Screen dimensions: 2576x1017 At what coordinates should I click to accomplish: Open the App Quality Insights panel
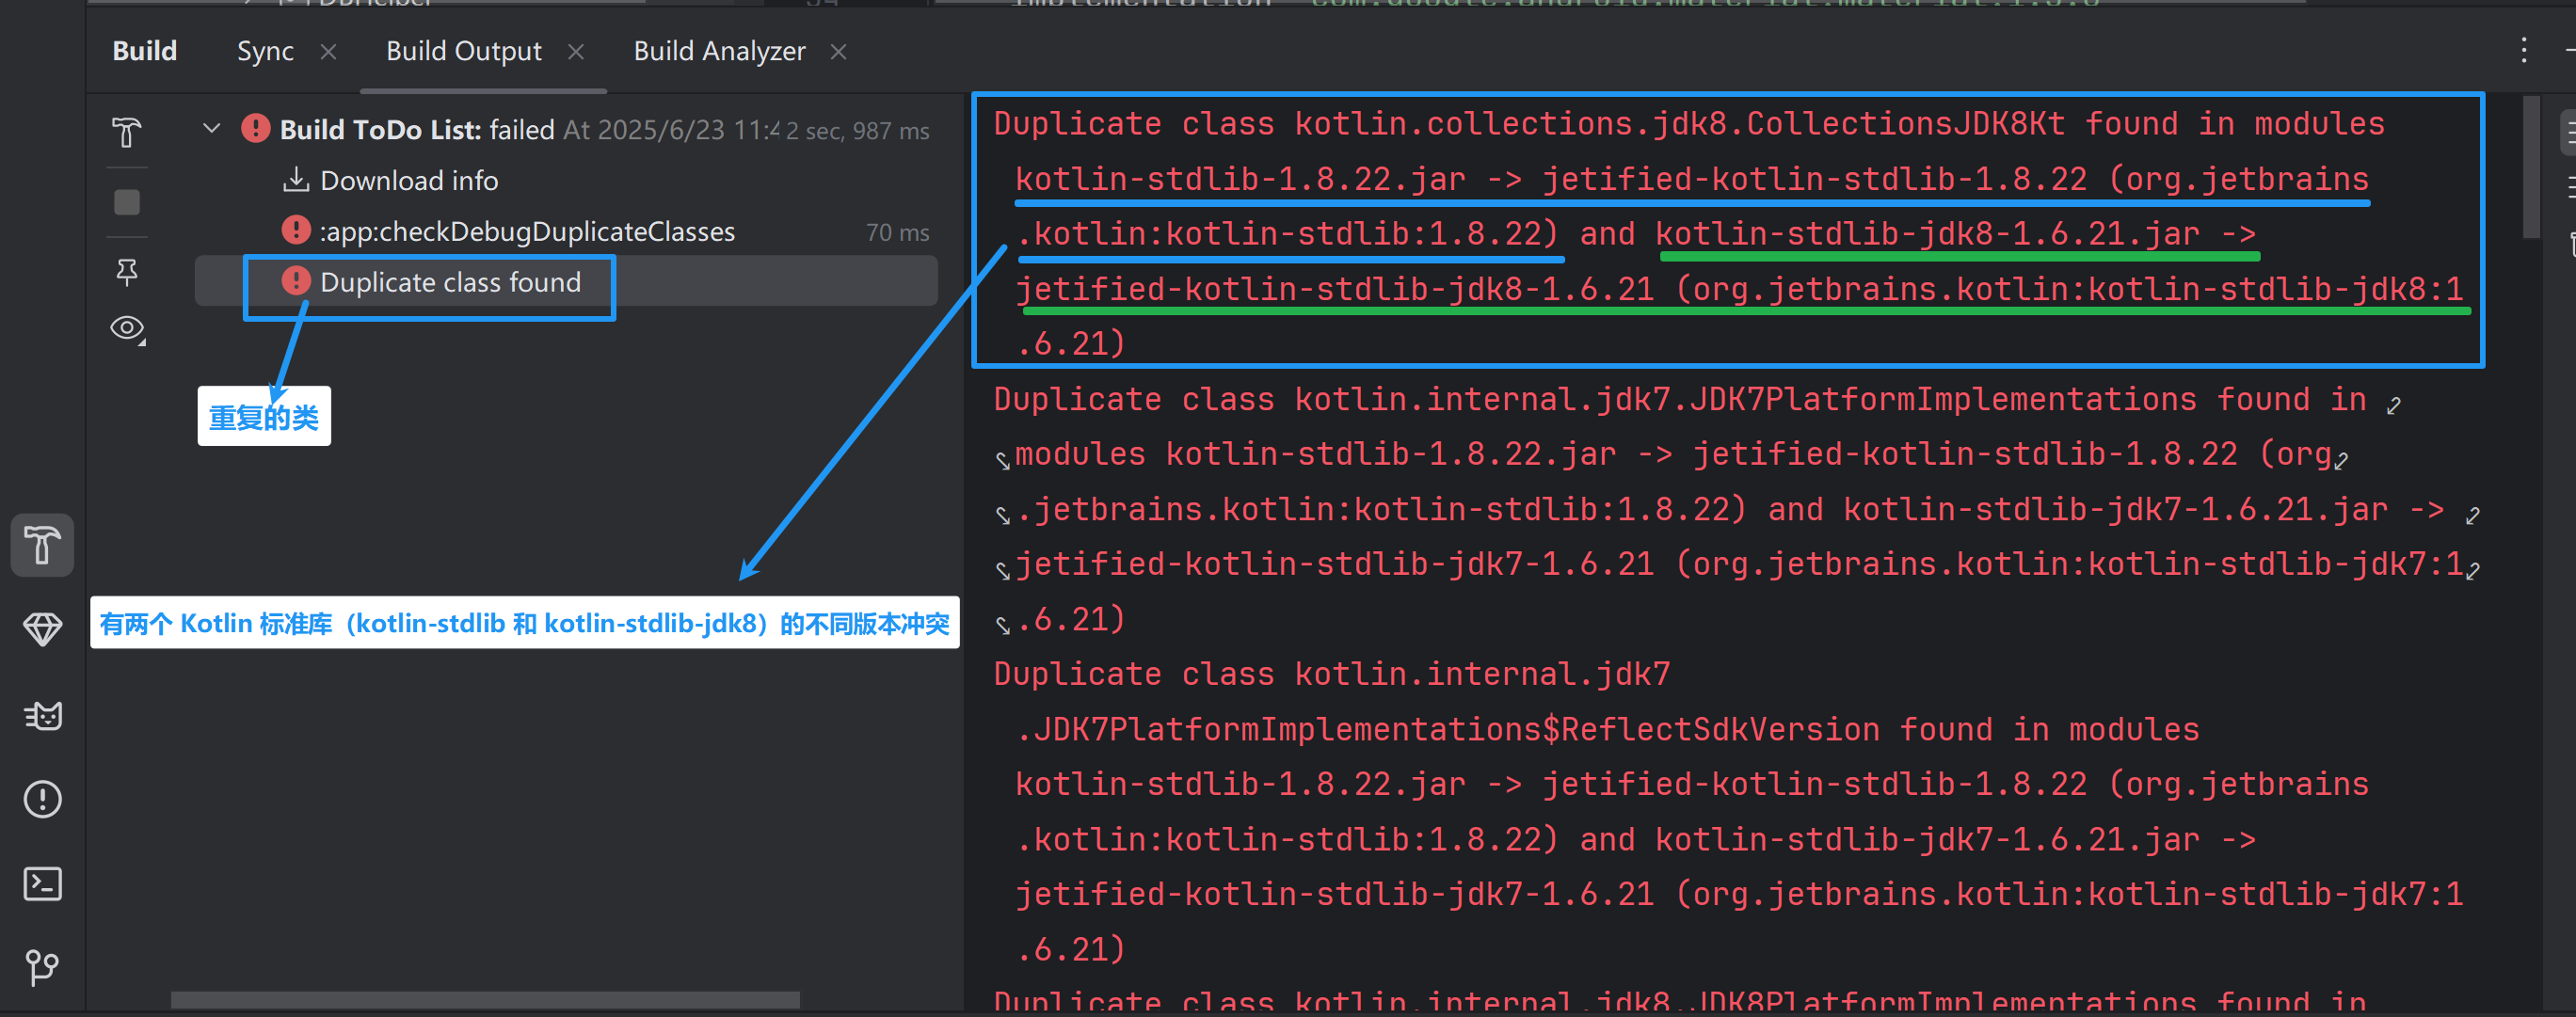(42, 629)
